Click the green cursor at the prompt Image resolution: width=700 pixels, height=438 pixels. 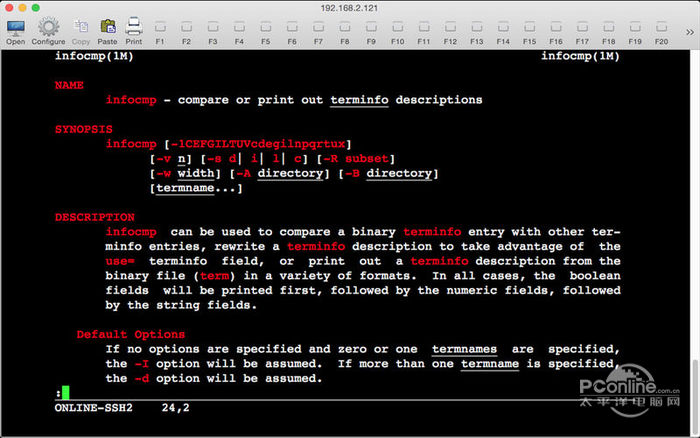coord(66,392)
